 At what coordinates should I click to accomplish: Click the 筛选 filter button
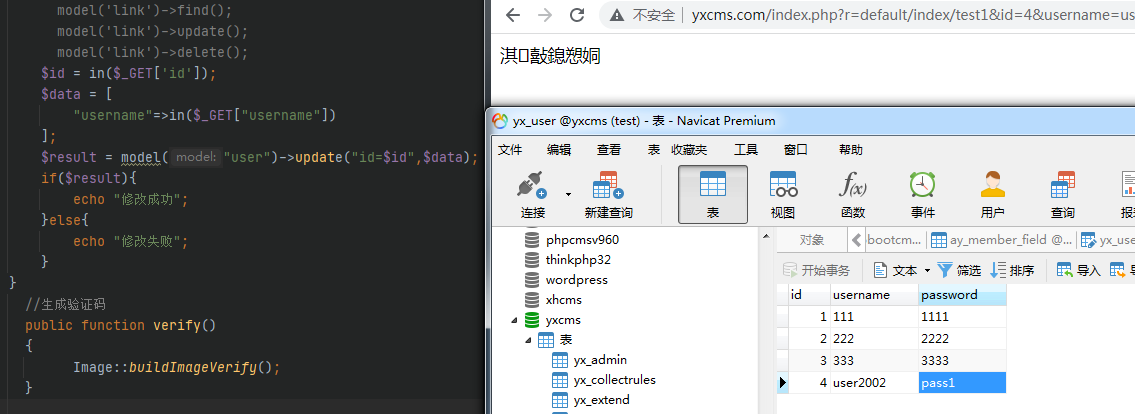coord(960,271)
